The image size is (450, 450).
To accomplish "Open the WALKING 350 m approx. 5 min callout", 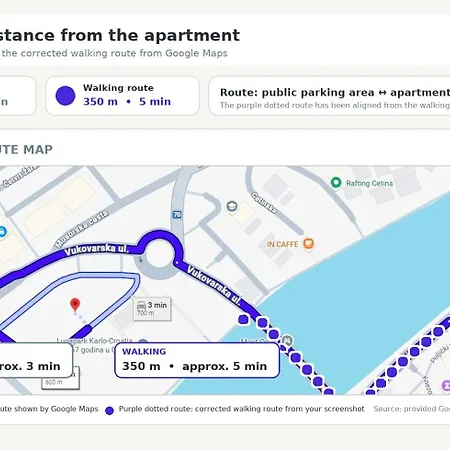I will pyautogui.click(x=197, y=360).
